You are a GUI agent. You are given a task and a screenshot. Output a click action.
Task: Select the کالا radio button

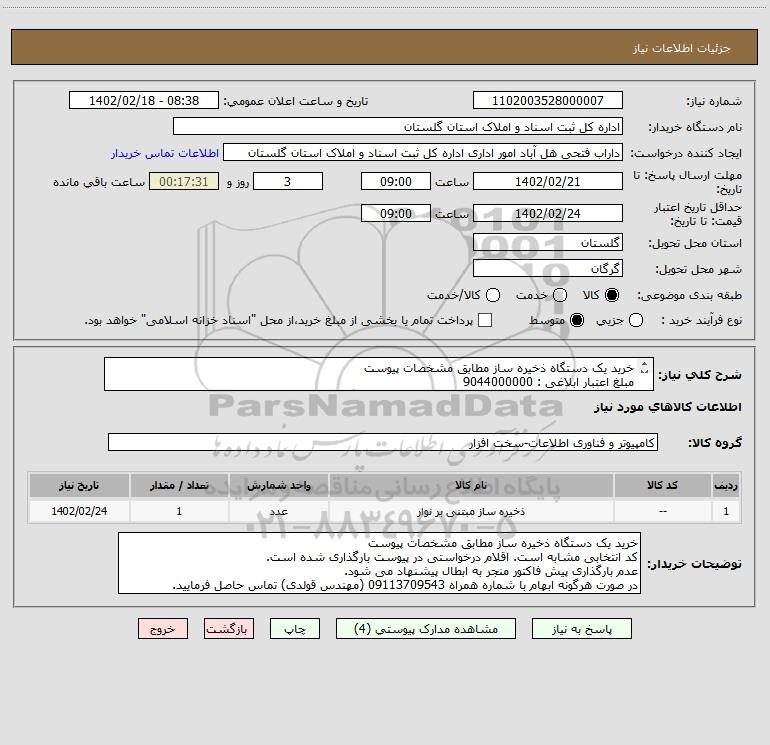(612, 295)
